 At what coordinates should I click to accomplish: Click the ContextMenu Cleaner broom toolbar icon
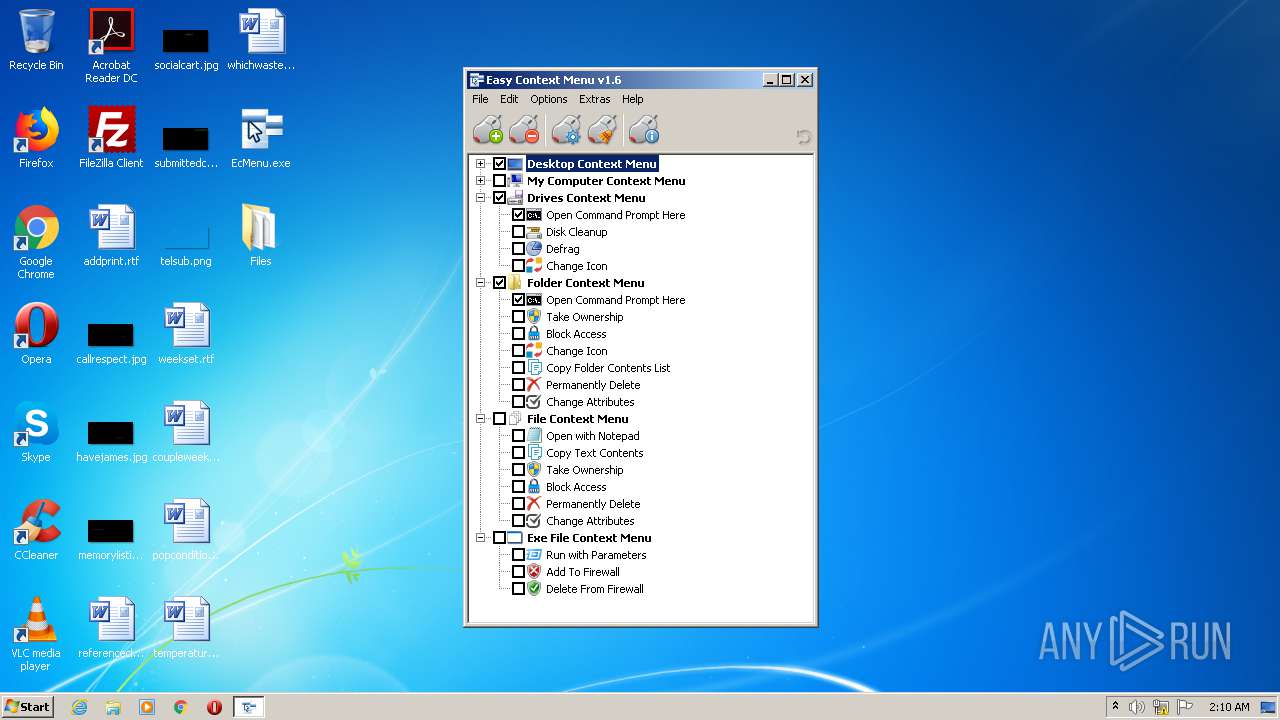tap(602, 130)
